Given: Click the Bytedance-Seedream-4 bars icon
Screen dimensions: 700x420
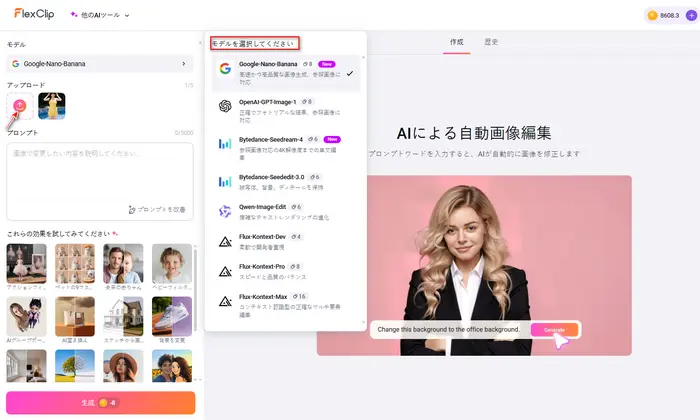Looking at the screenshot, I should tap(225, 144).
